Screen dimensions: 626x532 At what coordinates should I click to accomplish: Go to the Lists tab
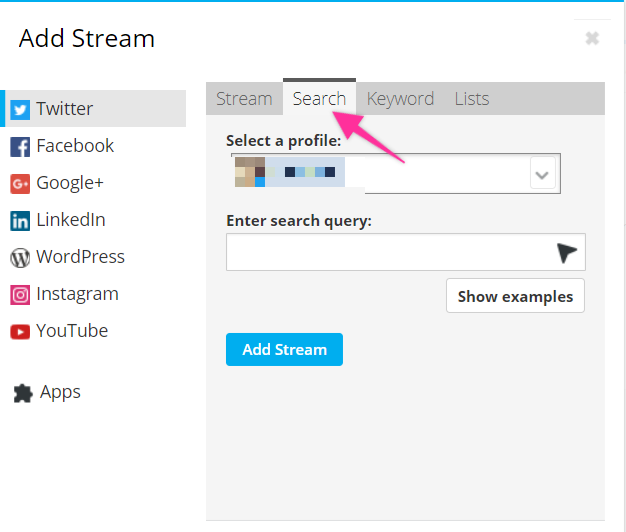[471, 99]
